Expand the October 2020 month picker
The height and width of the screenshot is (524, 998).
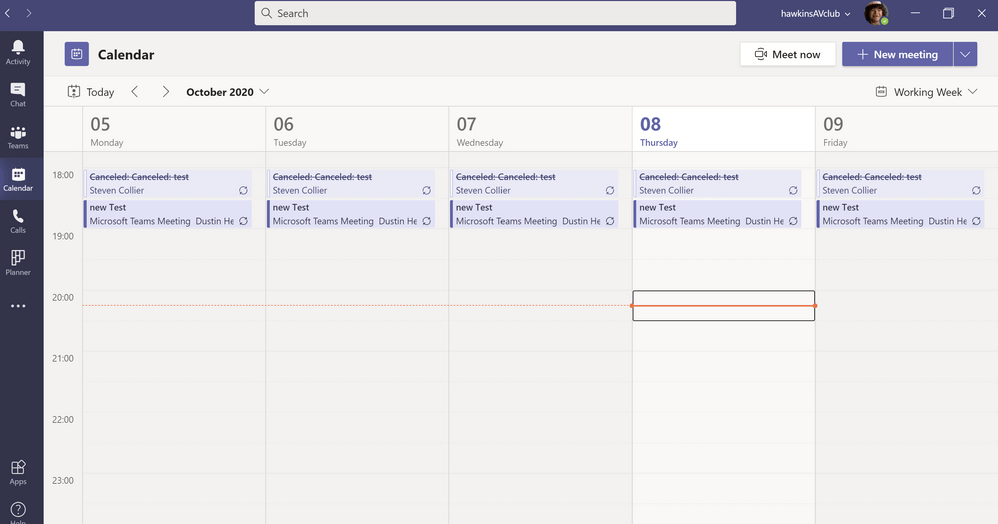227,92
